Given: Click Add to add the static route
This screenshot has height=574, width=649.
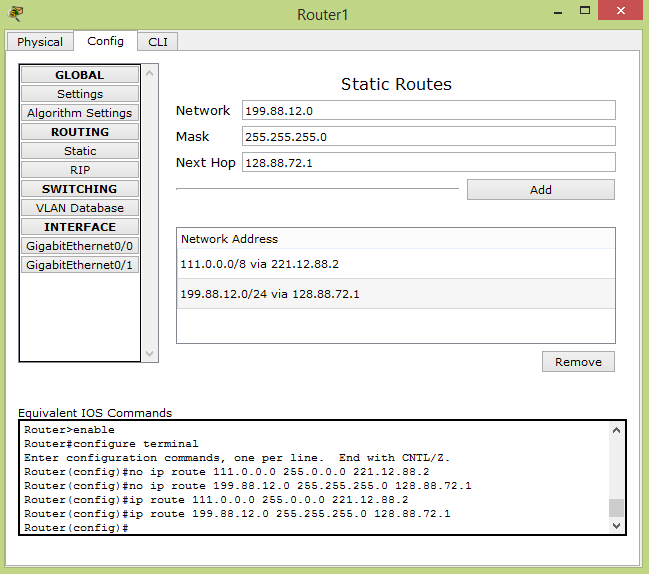Looking at the screenshot, I should pyautogui.click(x=541, y=190).
